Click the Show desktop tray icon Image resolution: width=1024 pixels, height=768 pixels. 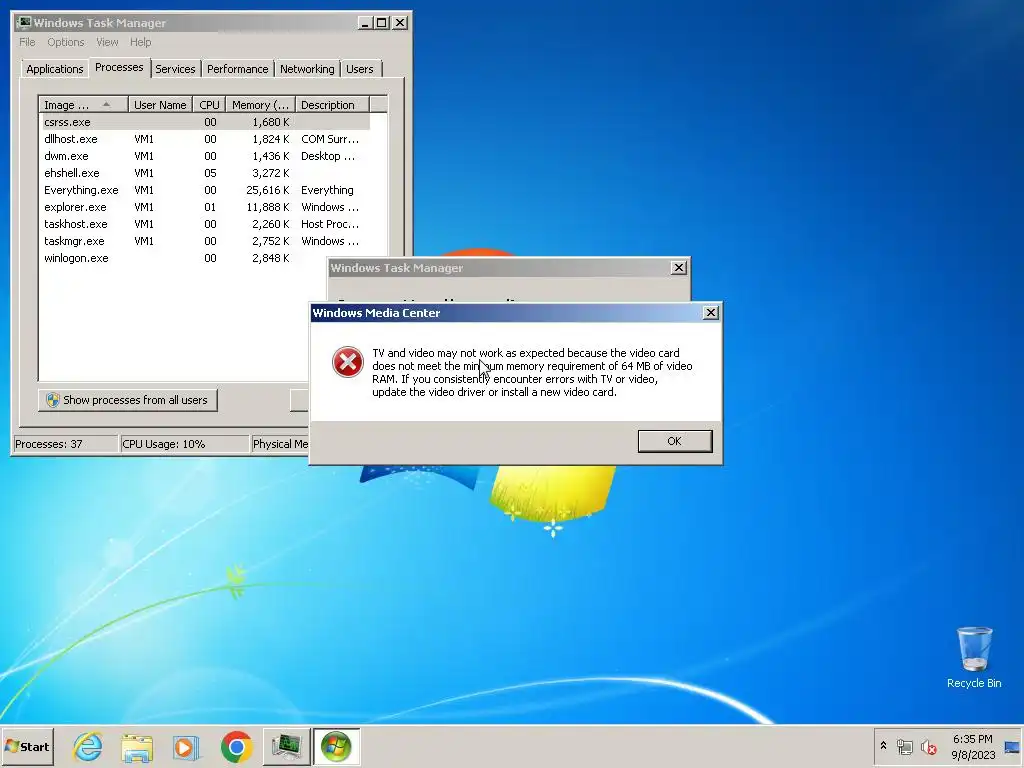click(1012, 746)
